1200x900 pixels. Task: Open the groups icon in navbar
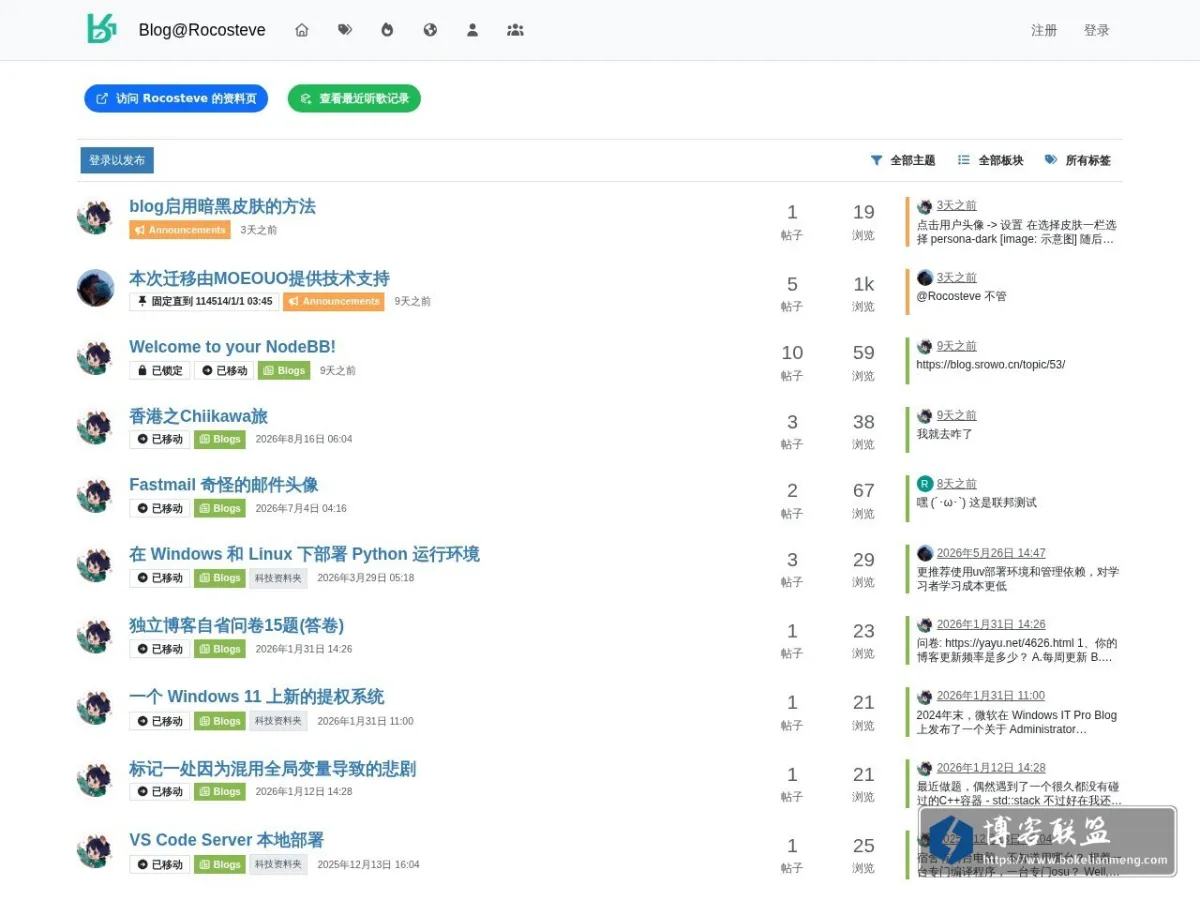[515, 30]
